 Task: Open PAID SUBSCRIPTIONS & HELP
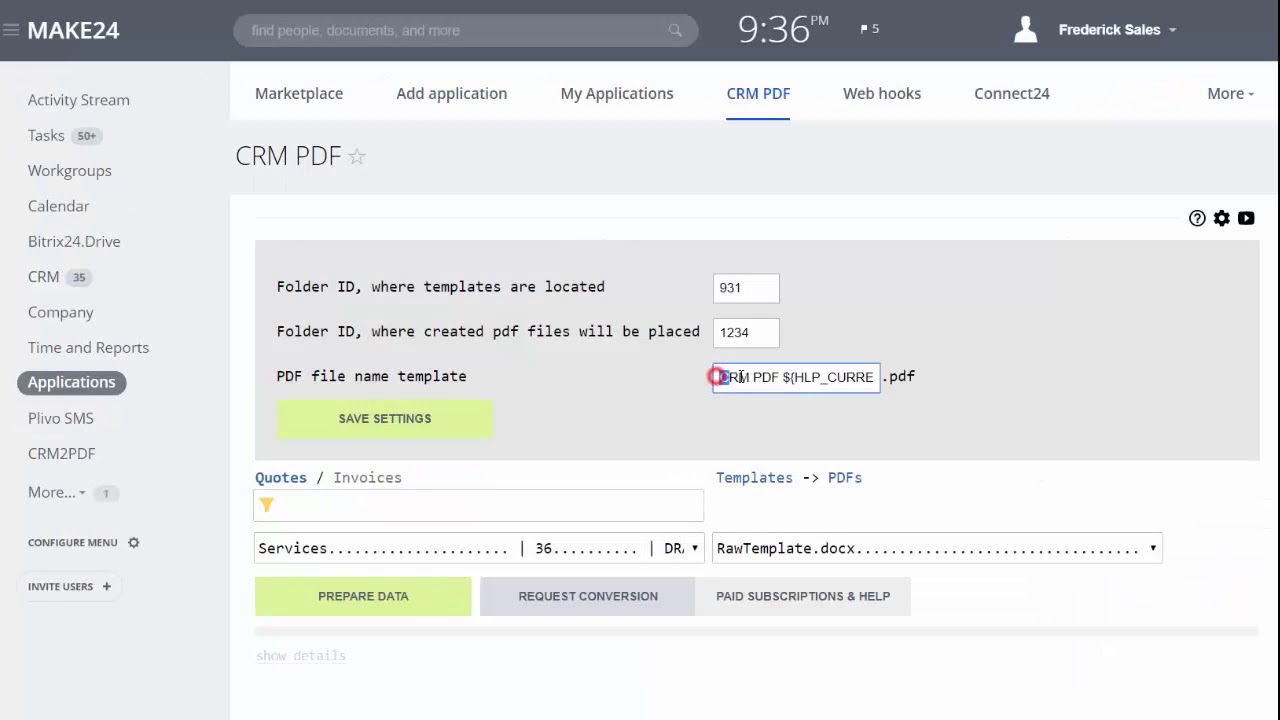[803, 596]
